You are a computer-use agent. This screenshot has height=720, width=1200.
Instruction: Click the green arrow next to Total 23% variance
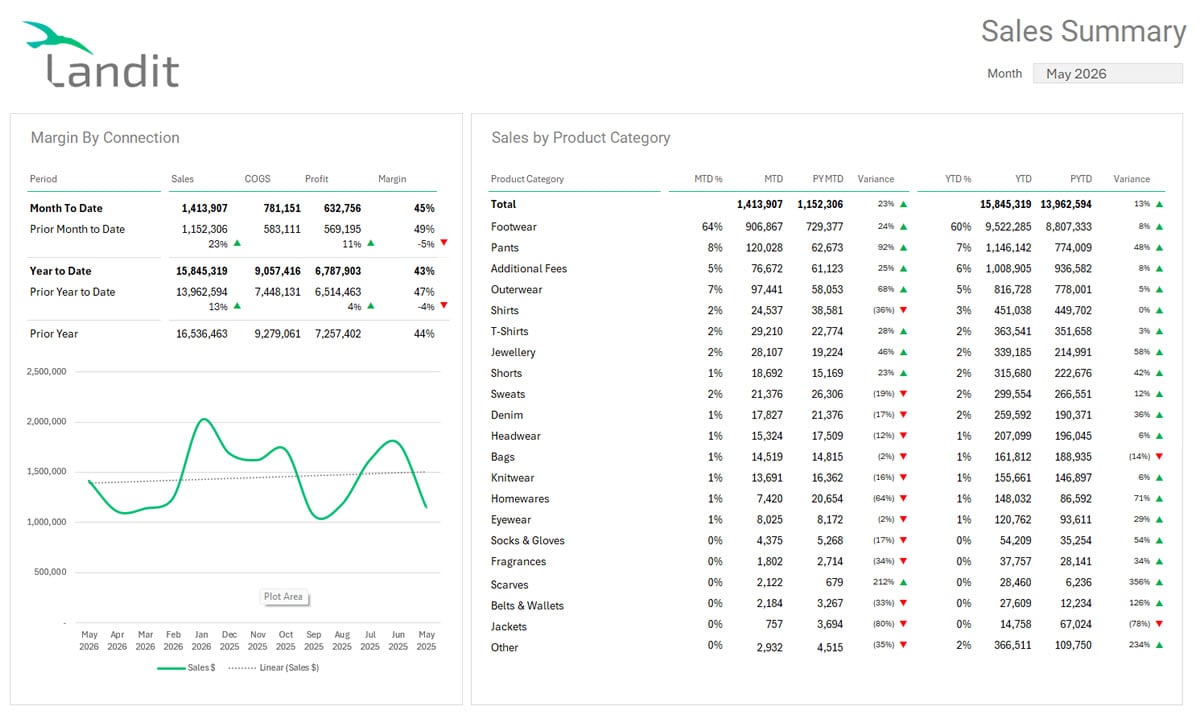pos(903,204)
